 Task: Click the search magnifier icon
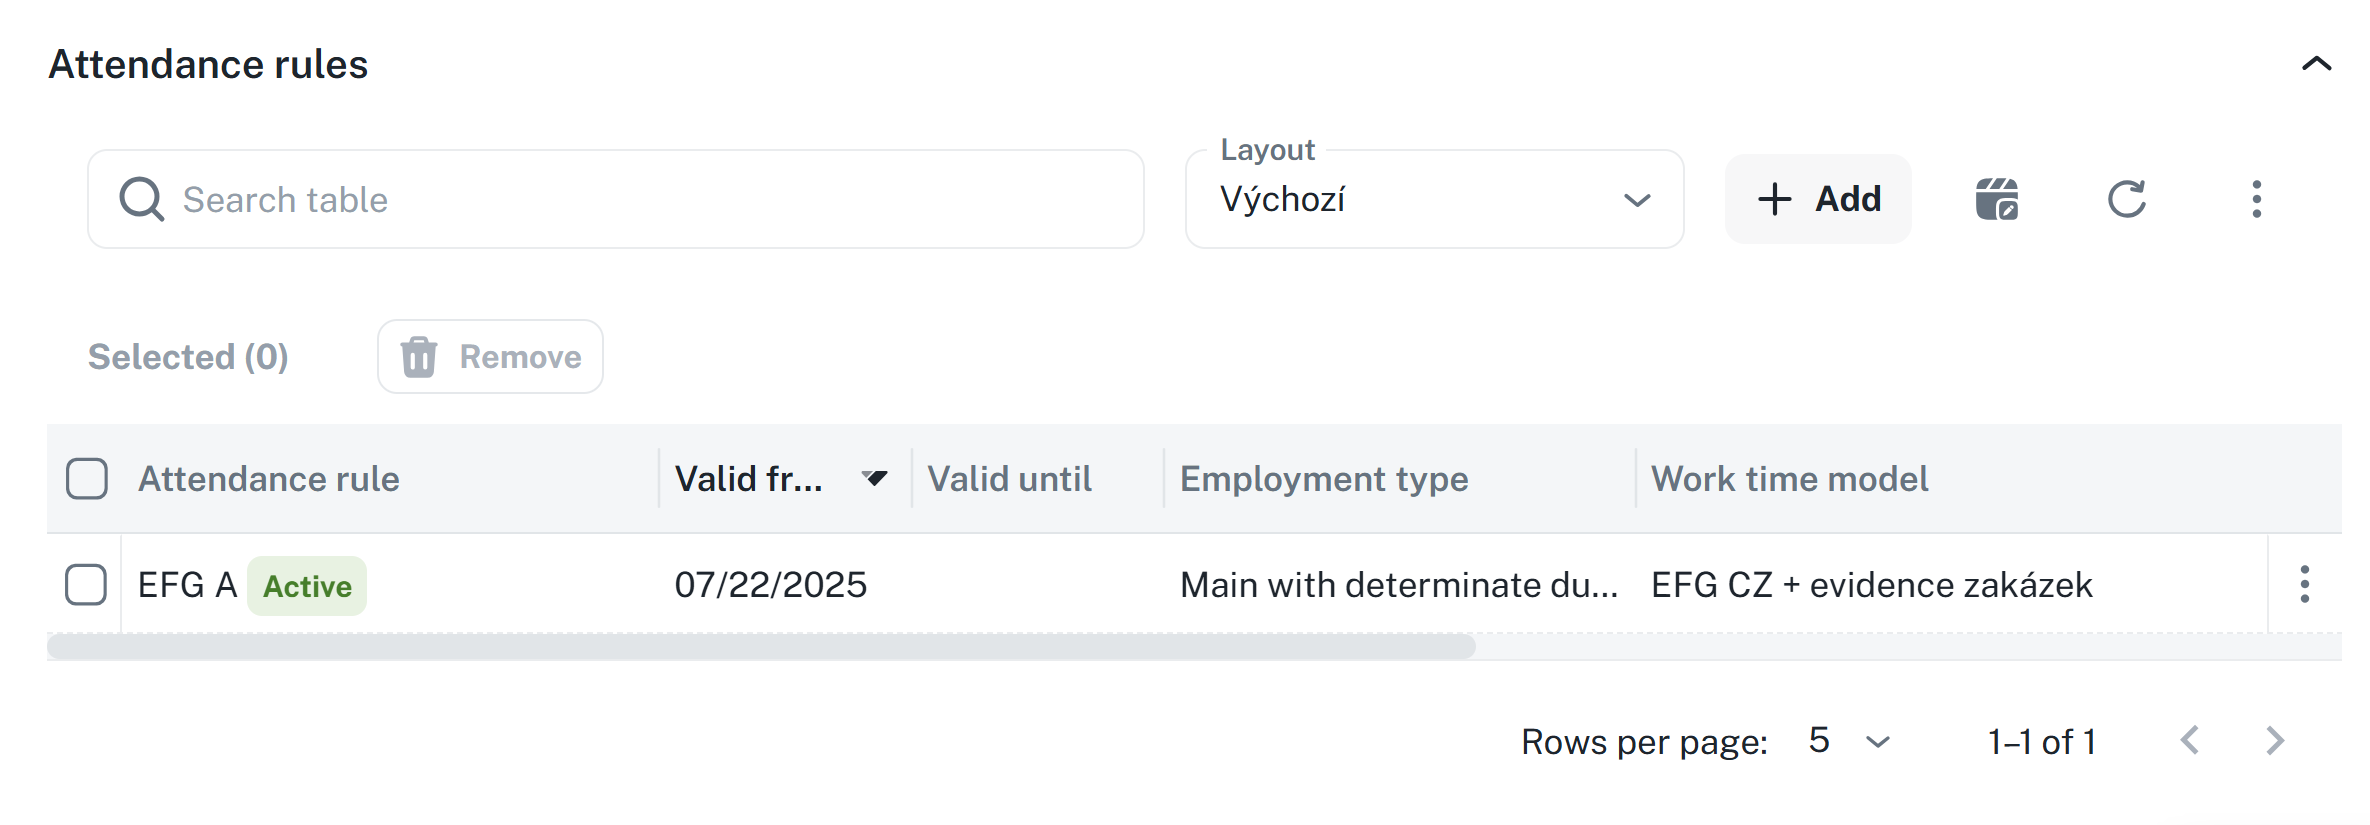point(141,199)
